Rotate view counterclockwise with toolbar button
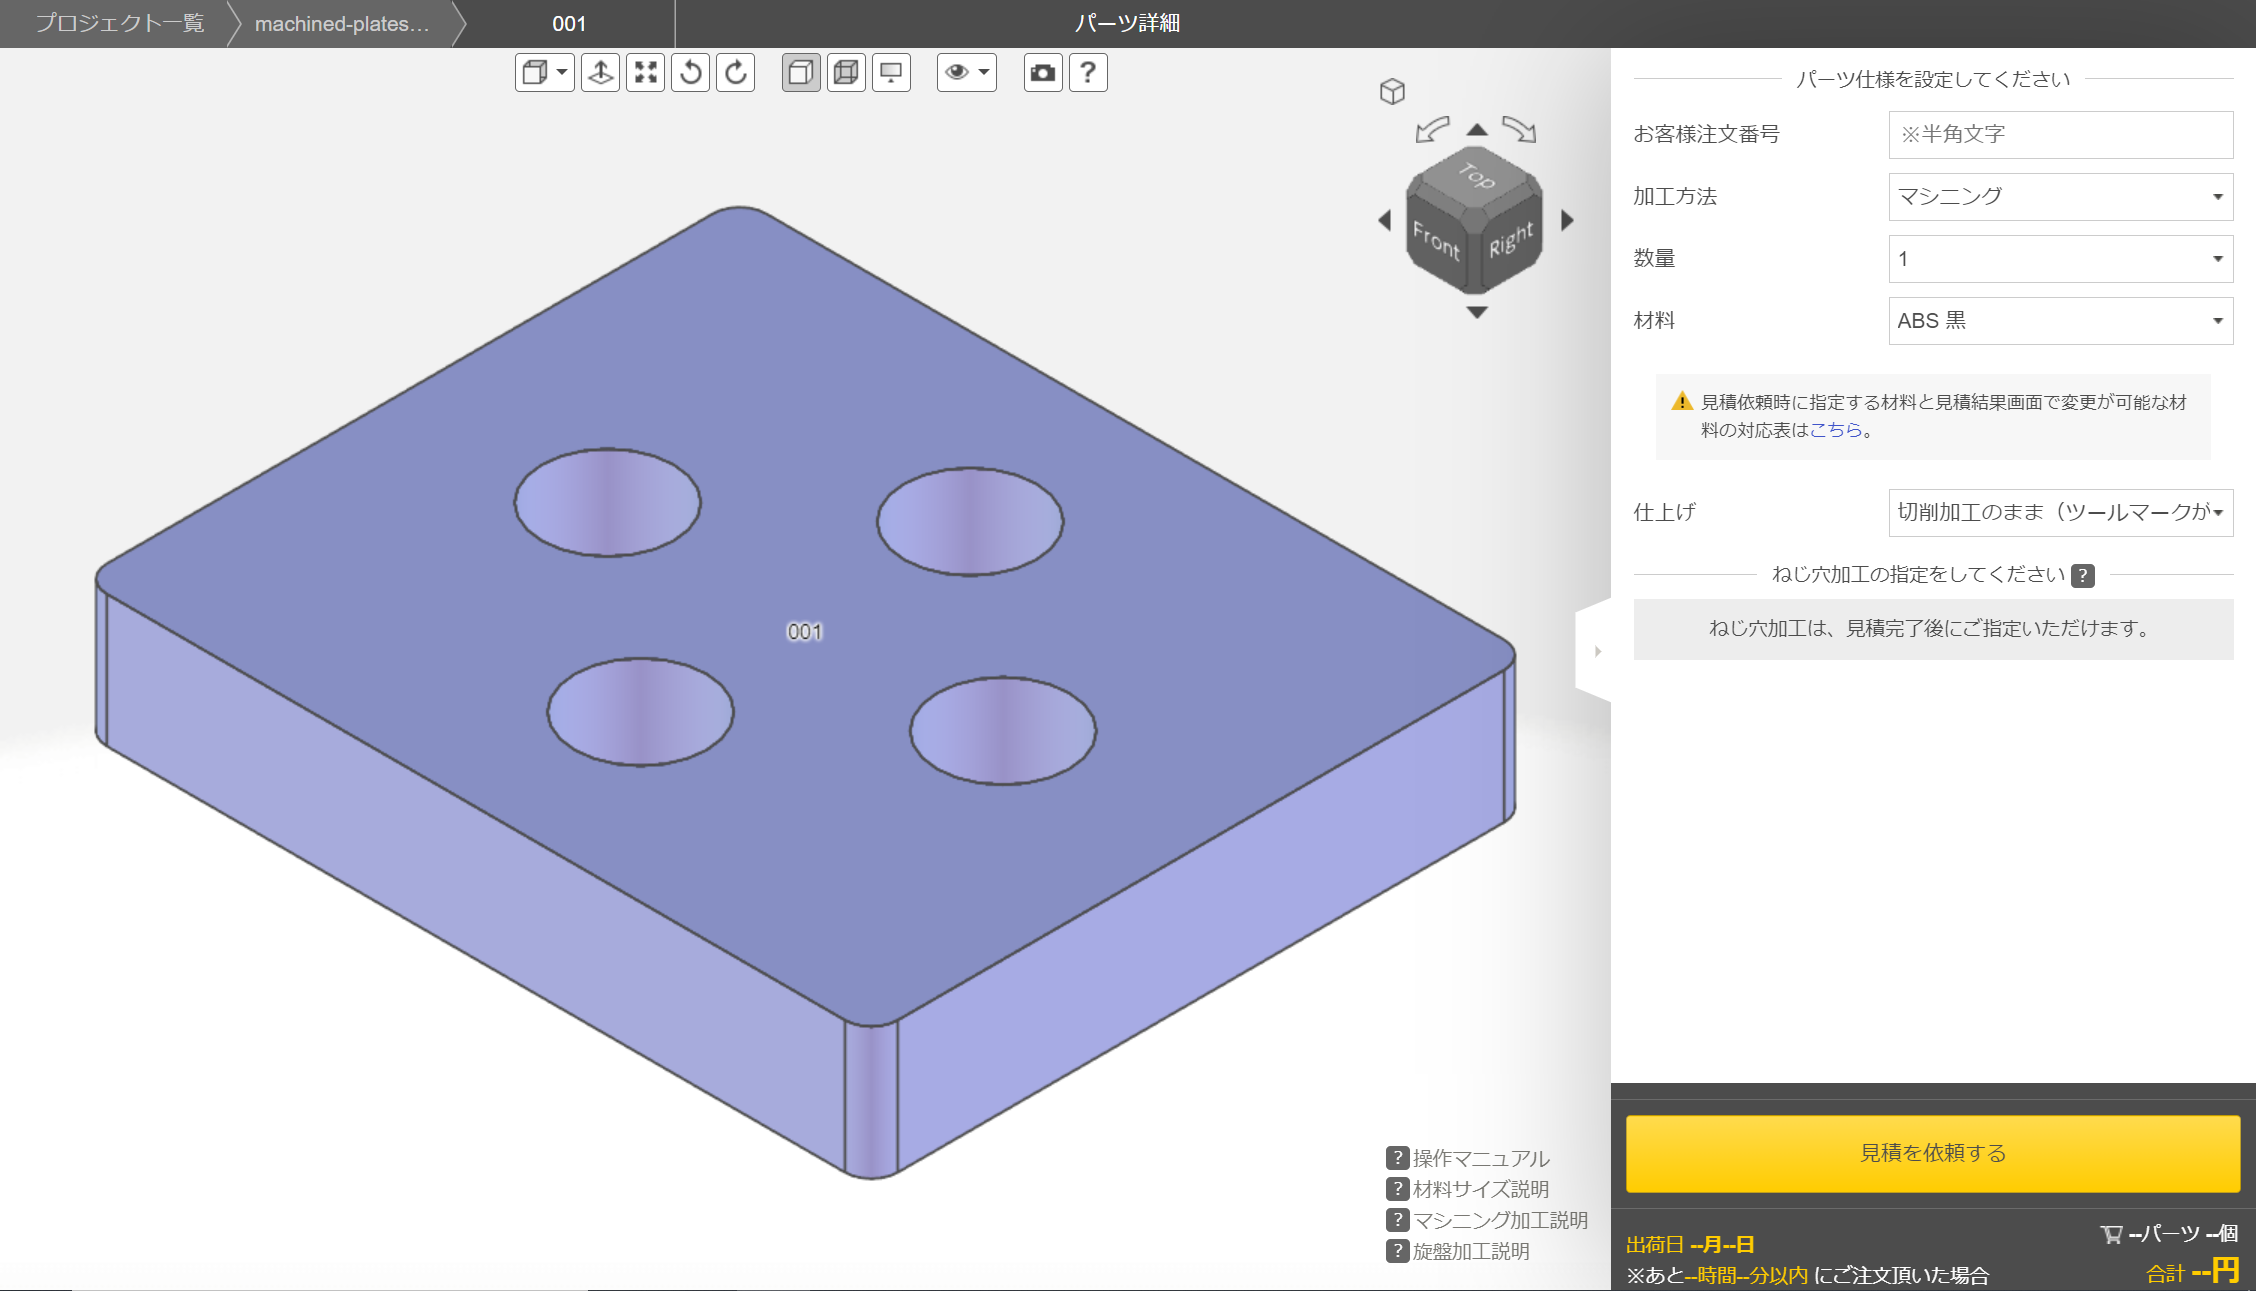This screenshot has width=2256, height=1291. 691,72
